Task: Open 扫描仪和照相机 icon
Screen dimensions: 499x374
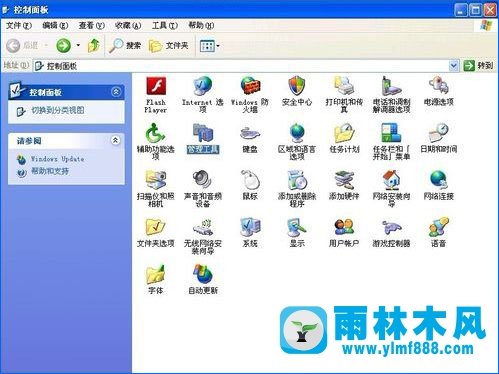Action: [x=156, y=189]
